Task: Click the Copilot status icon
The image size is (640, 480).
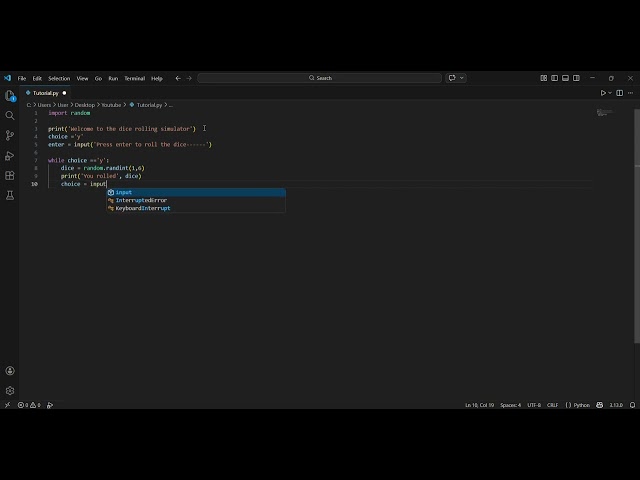Action: [x=600, y=405]
